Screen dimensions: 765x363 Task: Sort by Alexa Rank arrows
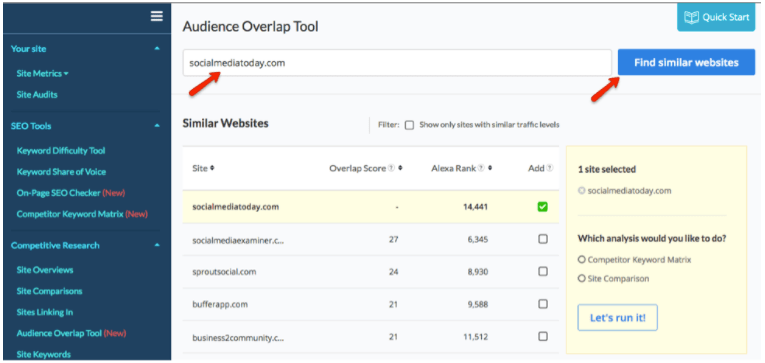click(490, 168)
